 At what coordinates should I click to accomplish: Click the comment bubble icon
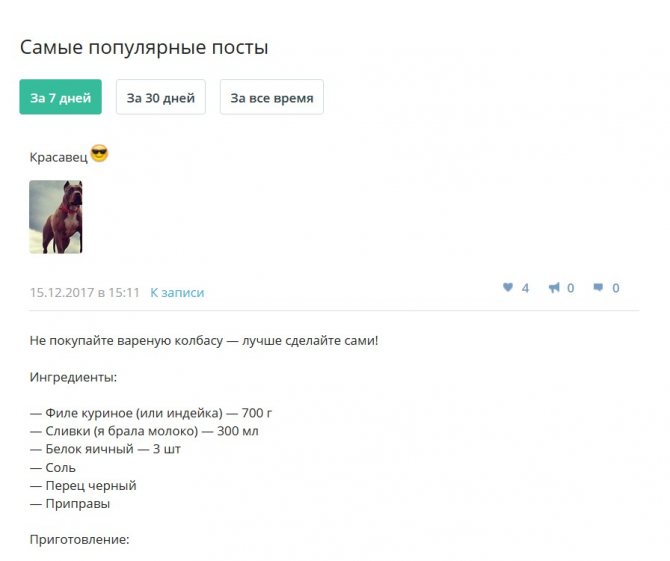coord(598,288)
